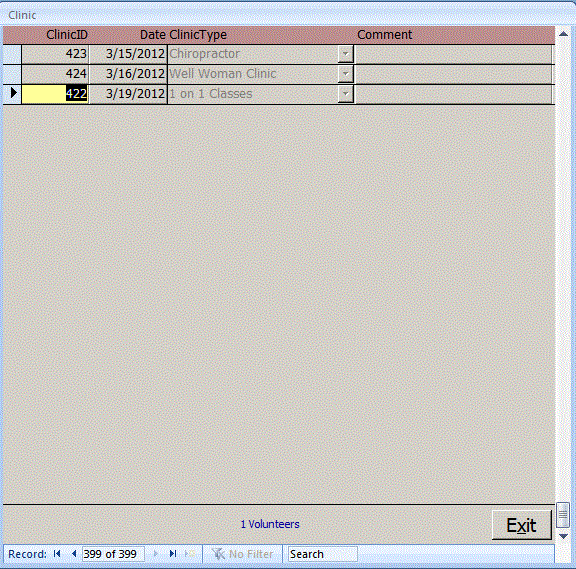Select row selector for ClinicID 423
Viewport: 576px width, 569px height.
pyautogui.click(x=12, y=54)
